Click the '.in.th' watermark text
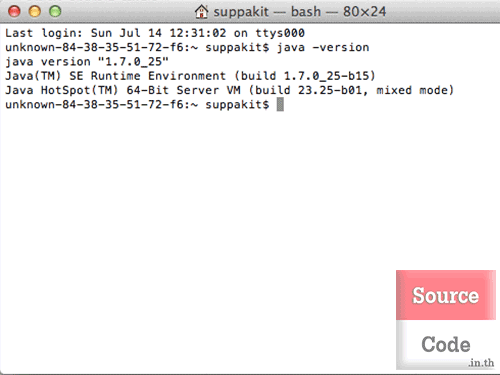Screen dimensions: 500x375 [481, 363]
